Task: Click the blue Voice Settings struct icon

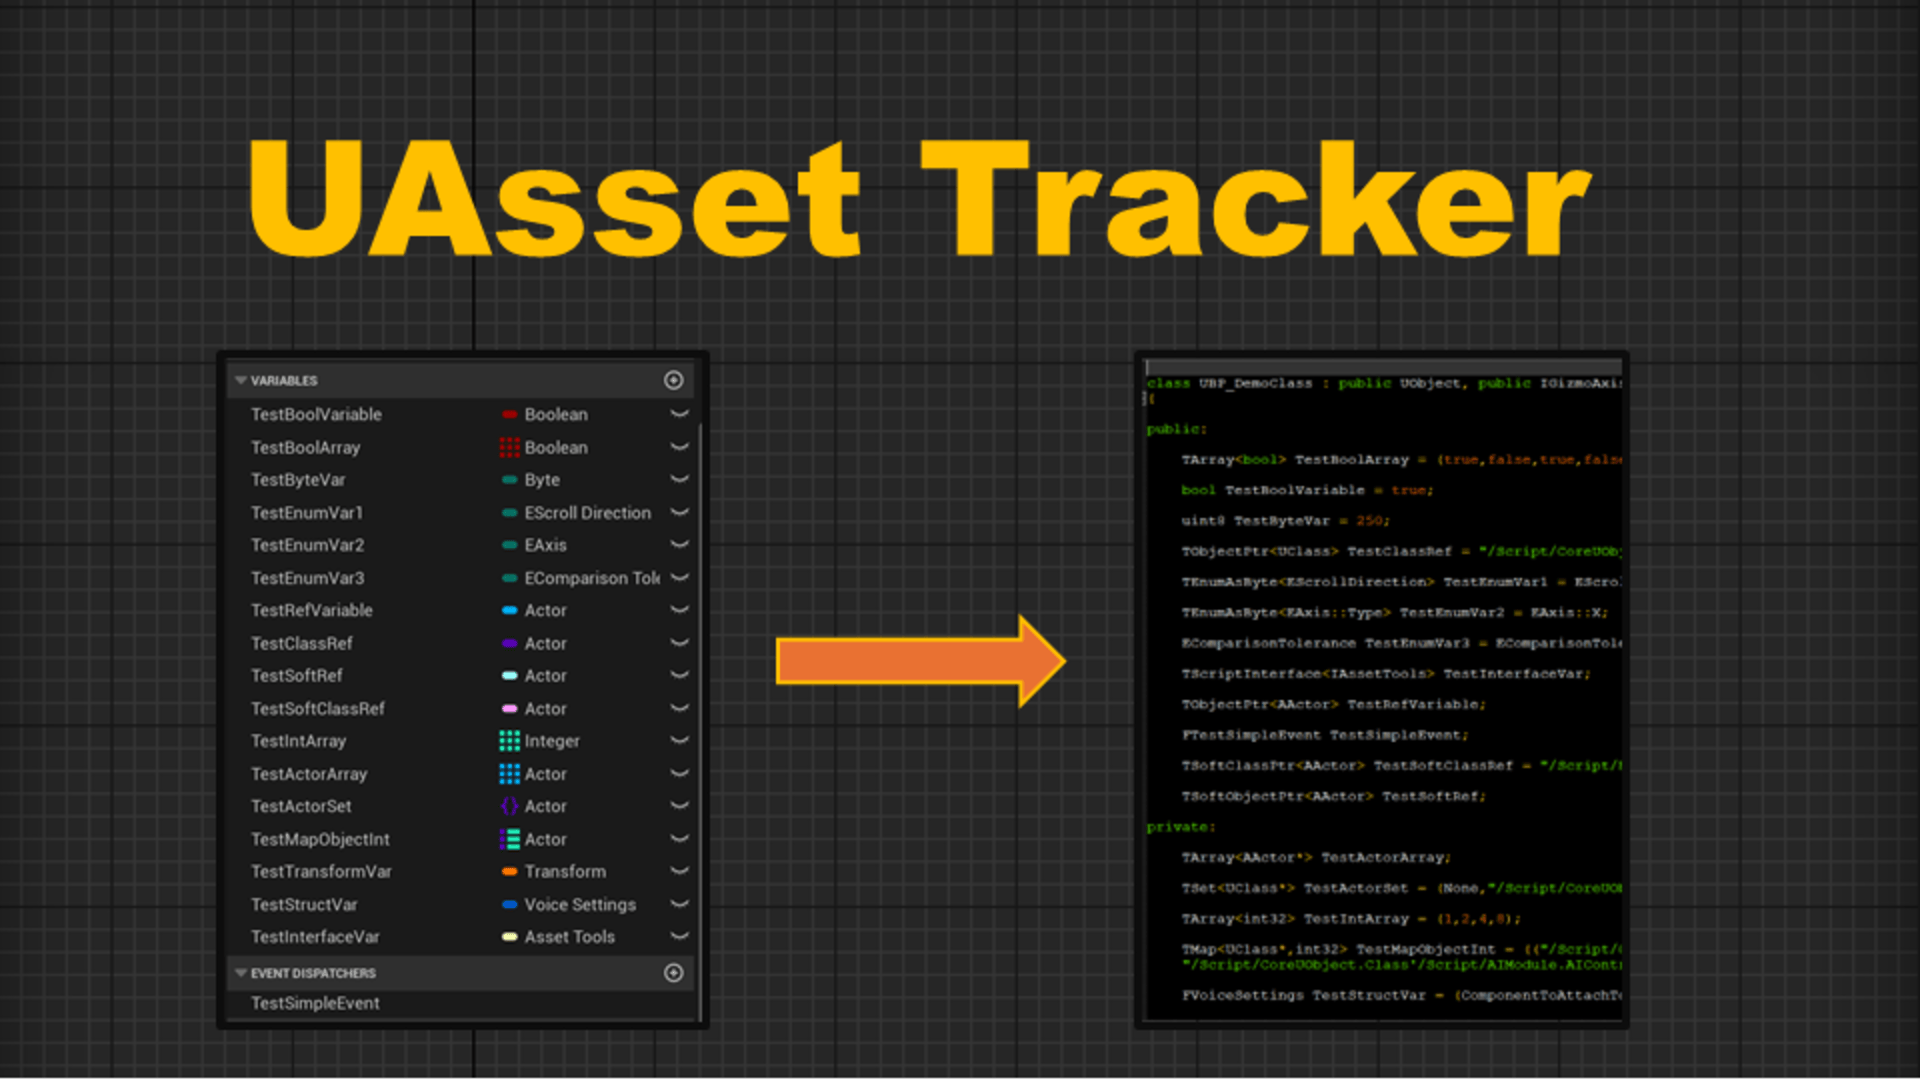Action: point(509,904)
